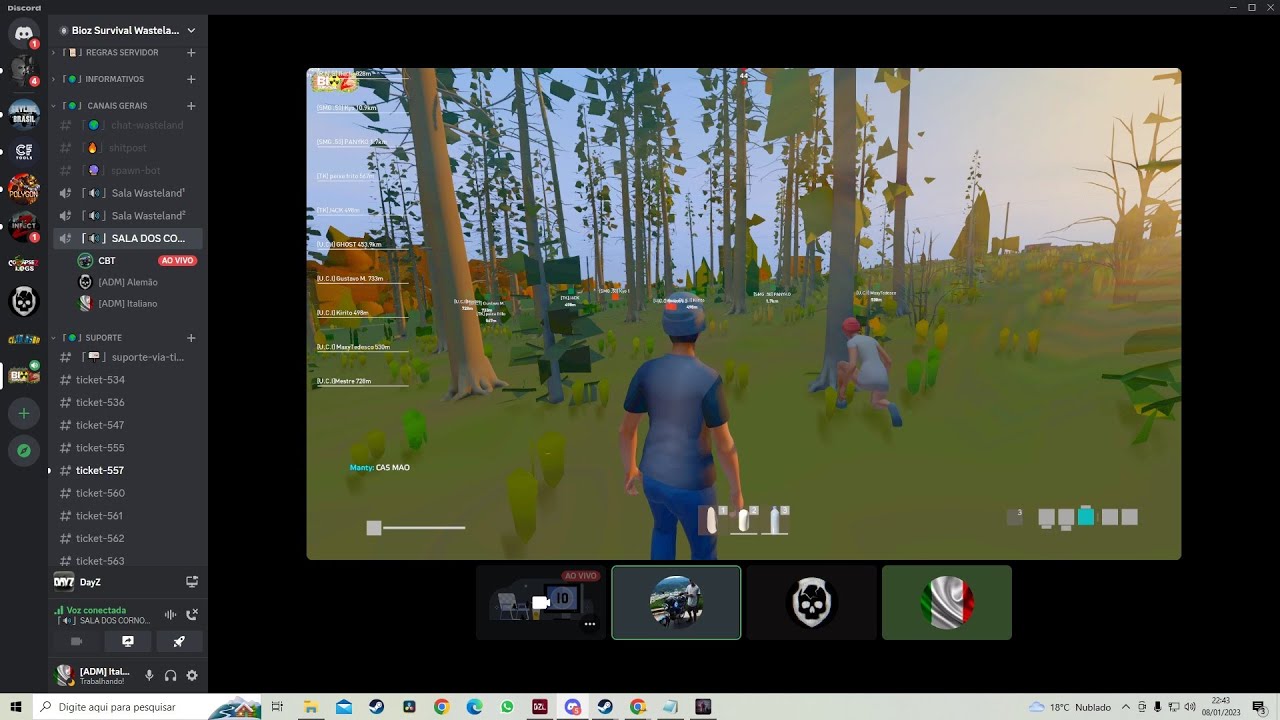Open the Collapse Z Logs server
Image resolution: width=1280 pixels, height=720 pixels.
coord(24,263)
